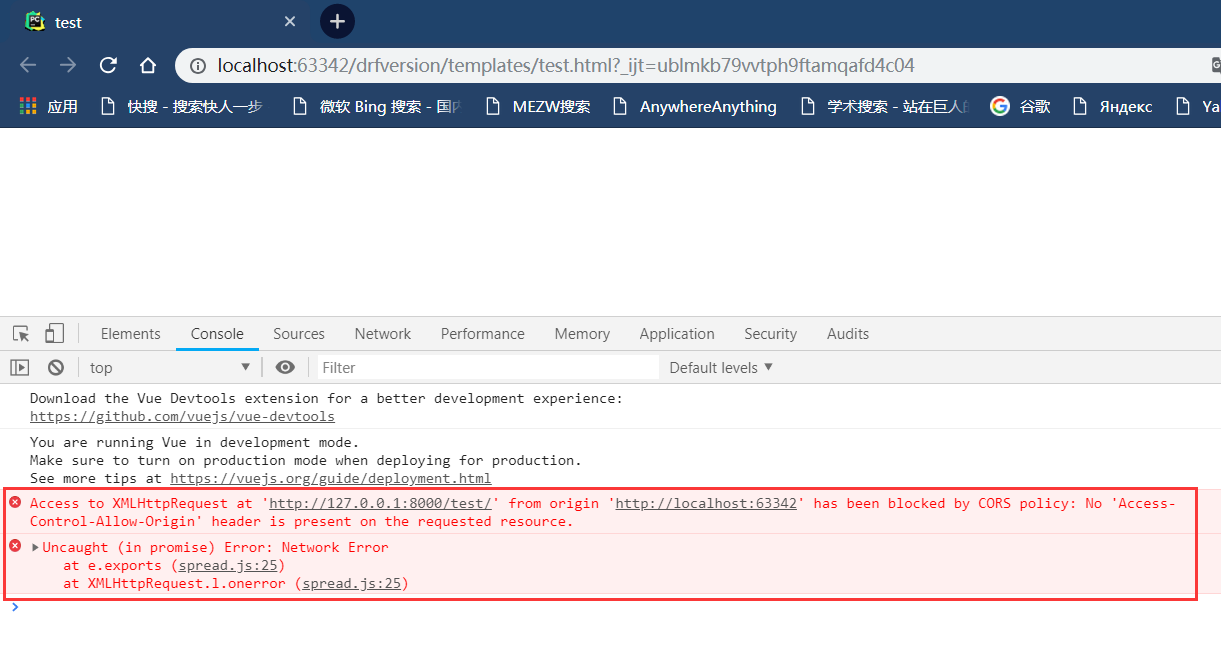This screenshot has height=669, width=1221.
Task: Switch to the Elements tab
Action: tap(130, 334)
